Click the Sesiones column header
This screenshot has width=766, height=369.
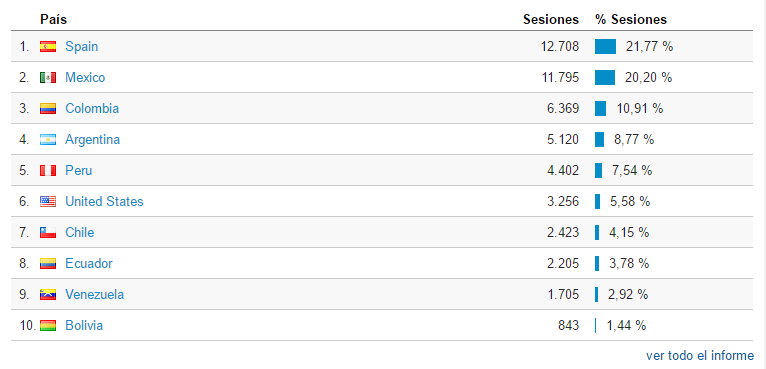tap(551, 20)
